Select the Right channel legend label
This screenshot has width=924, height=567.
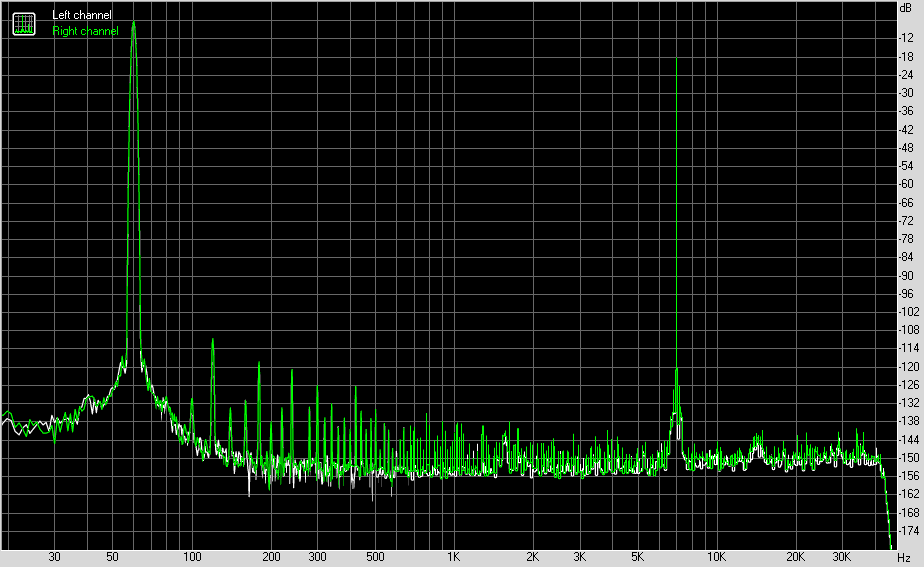click(85, 31)
